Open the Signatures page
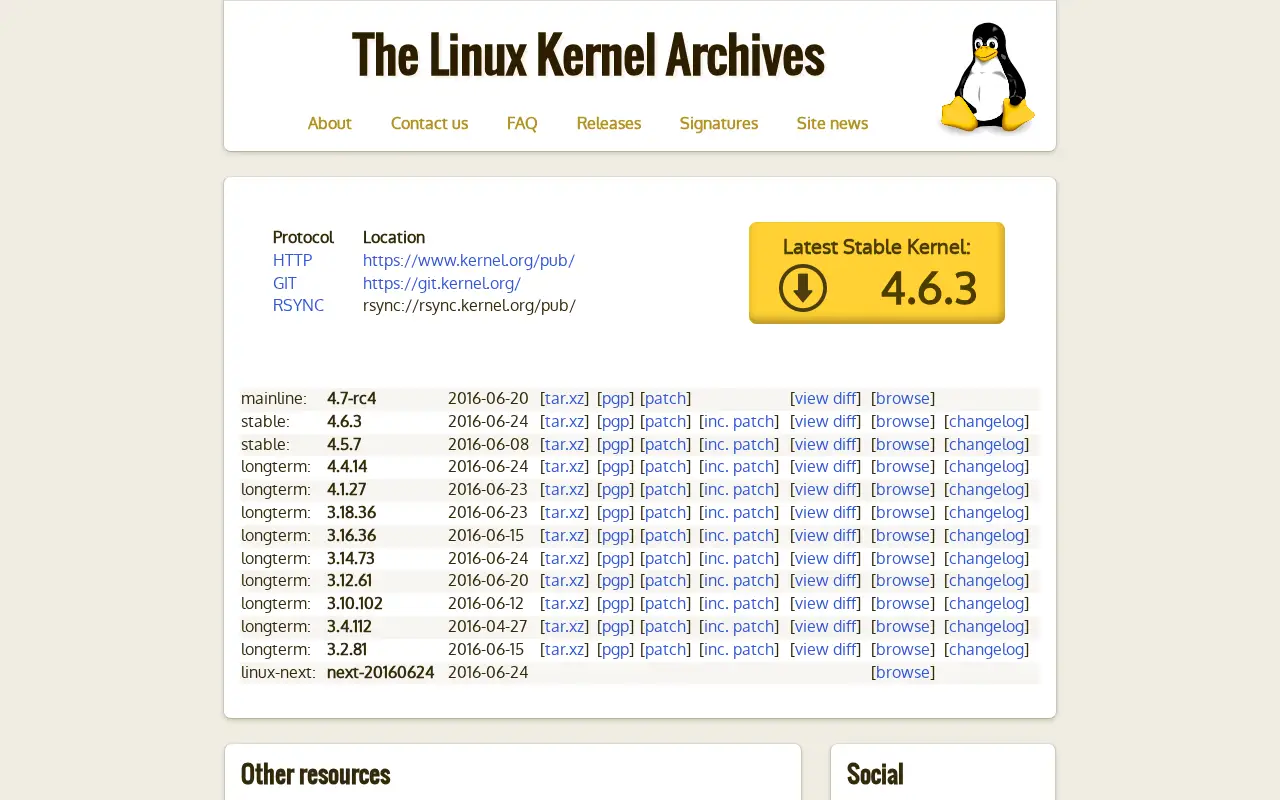This screenshot has width=1280, height=800. point(719,123)
